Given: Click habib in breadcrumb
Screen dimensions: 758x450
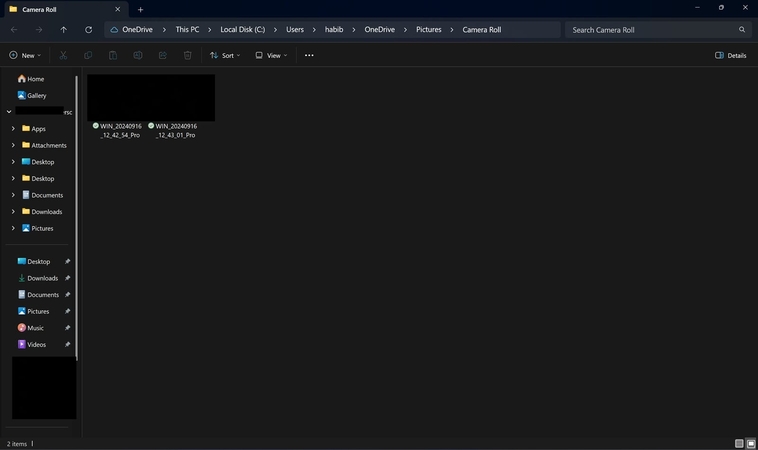Looking at the screenshot, I should [x=334, y=29].
